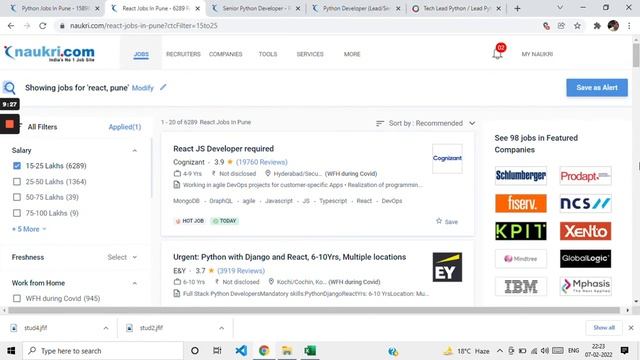
Task: Open E&Y 3919 Reviews link
Action: point(241,271)
